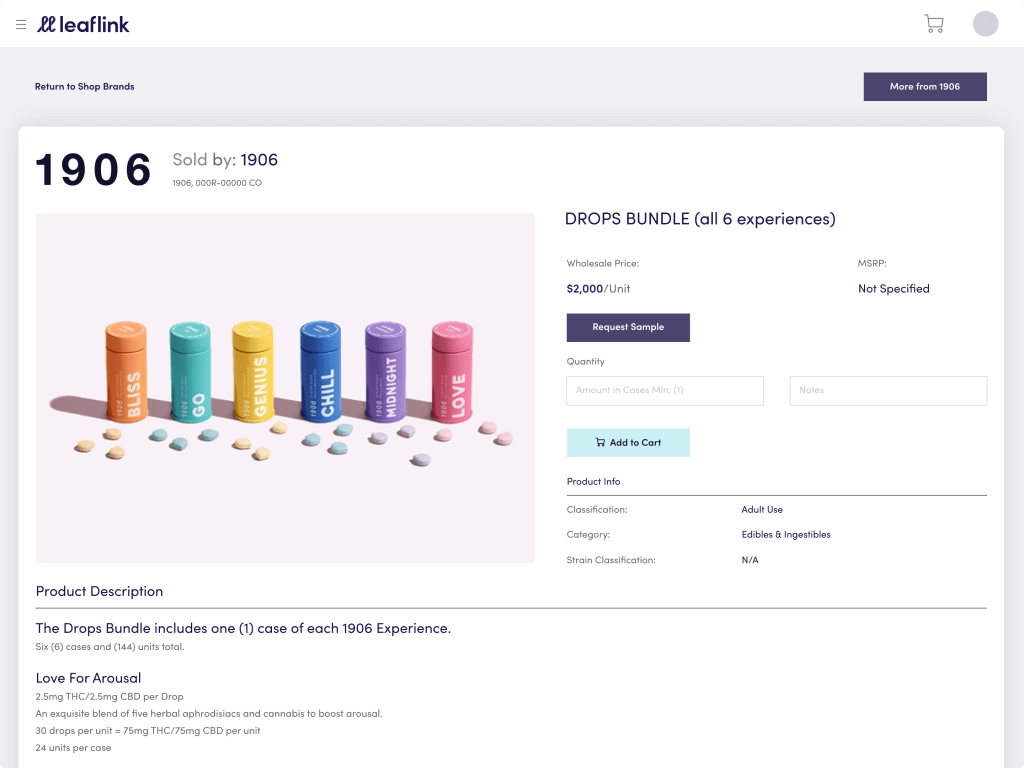Click the $2,000/Unit wholesale price

pos(598,289)
